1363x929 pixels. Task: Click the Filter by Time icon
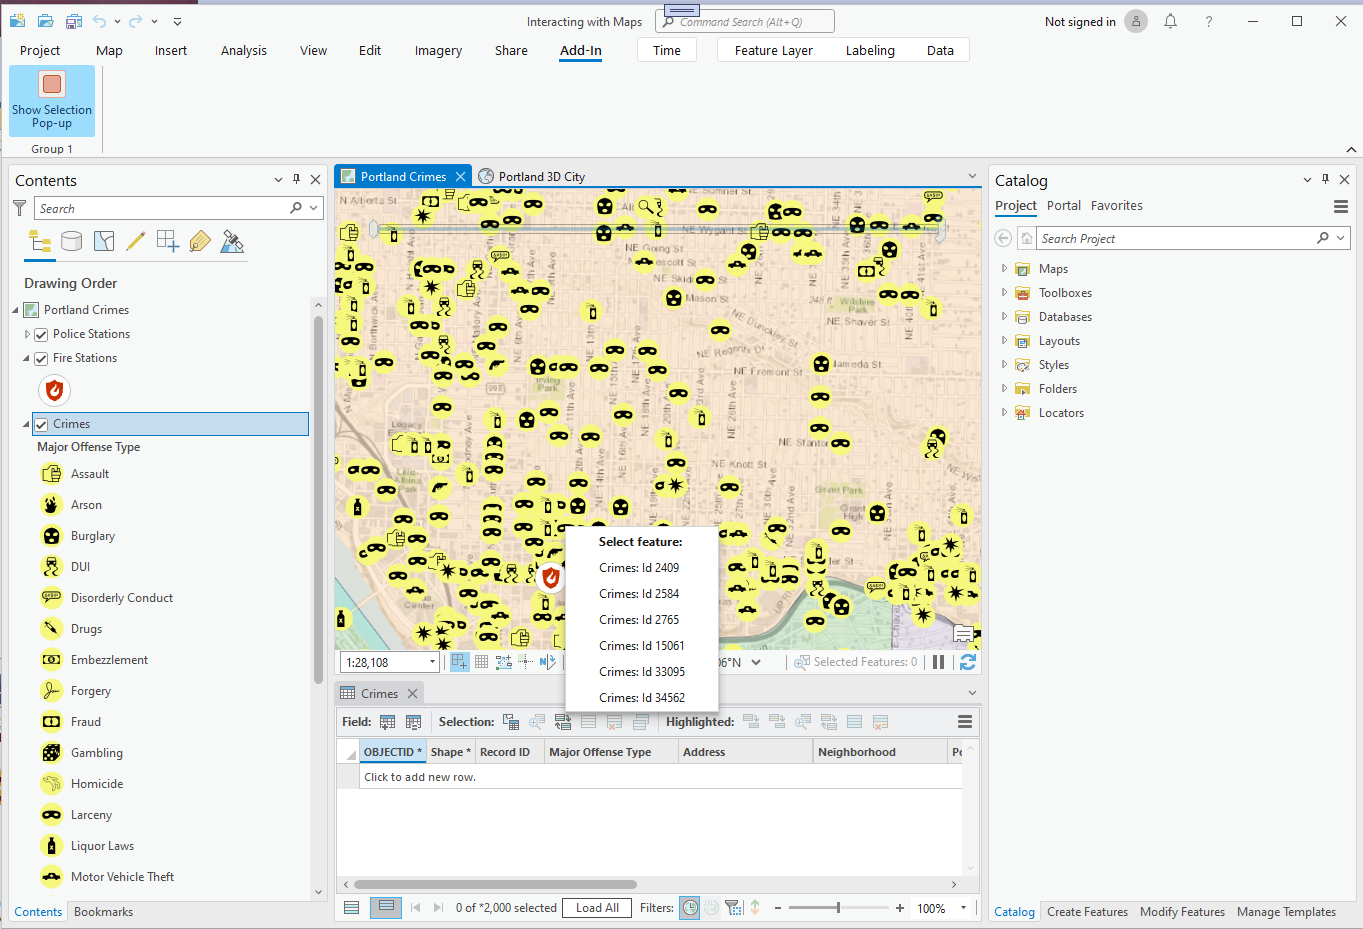(690, 908)
